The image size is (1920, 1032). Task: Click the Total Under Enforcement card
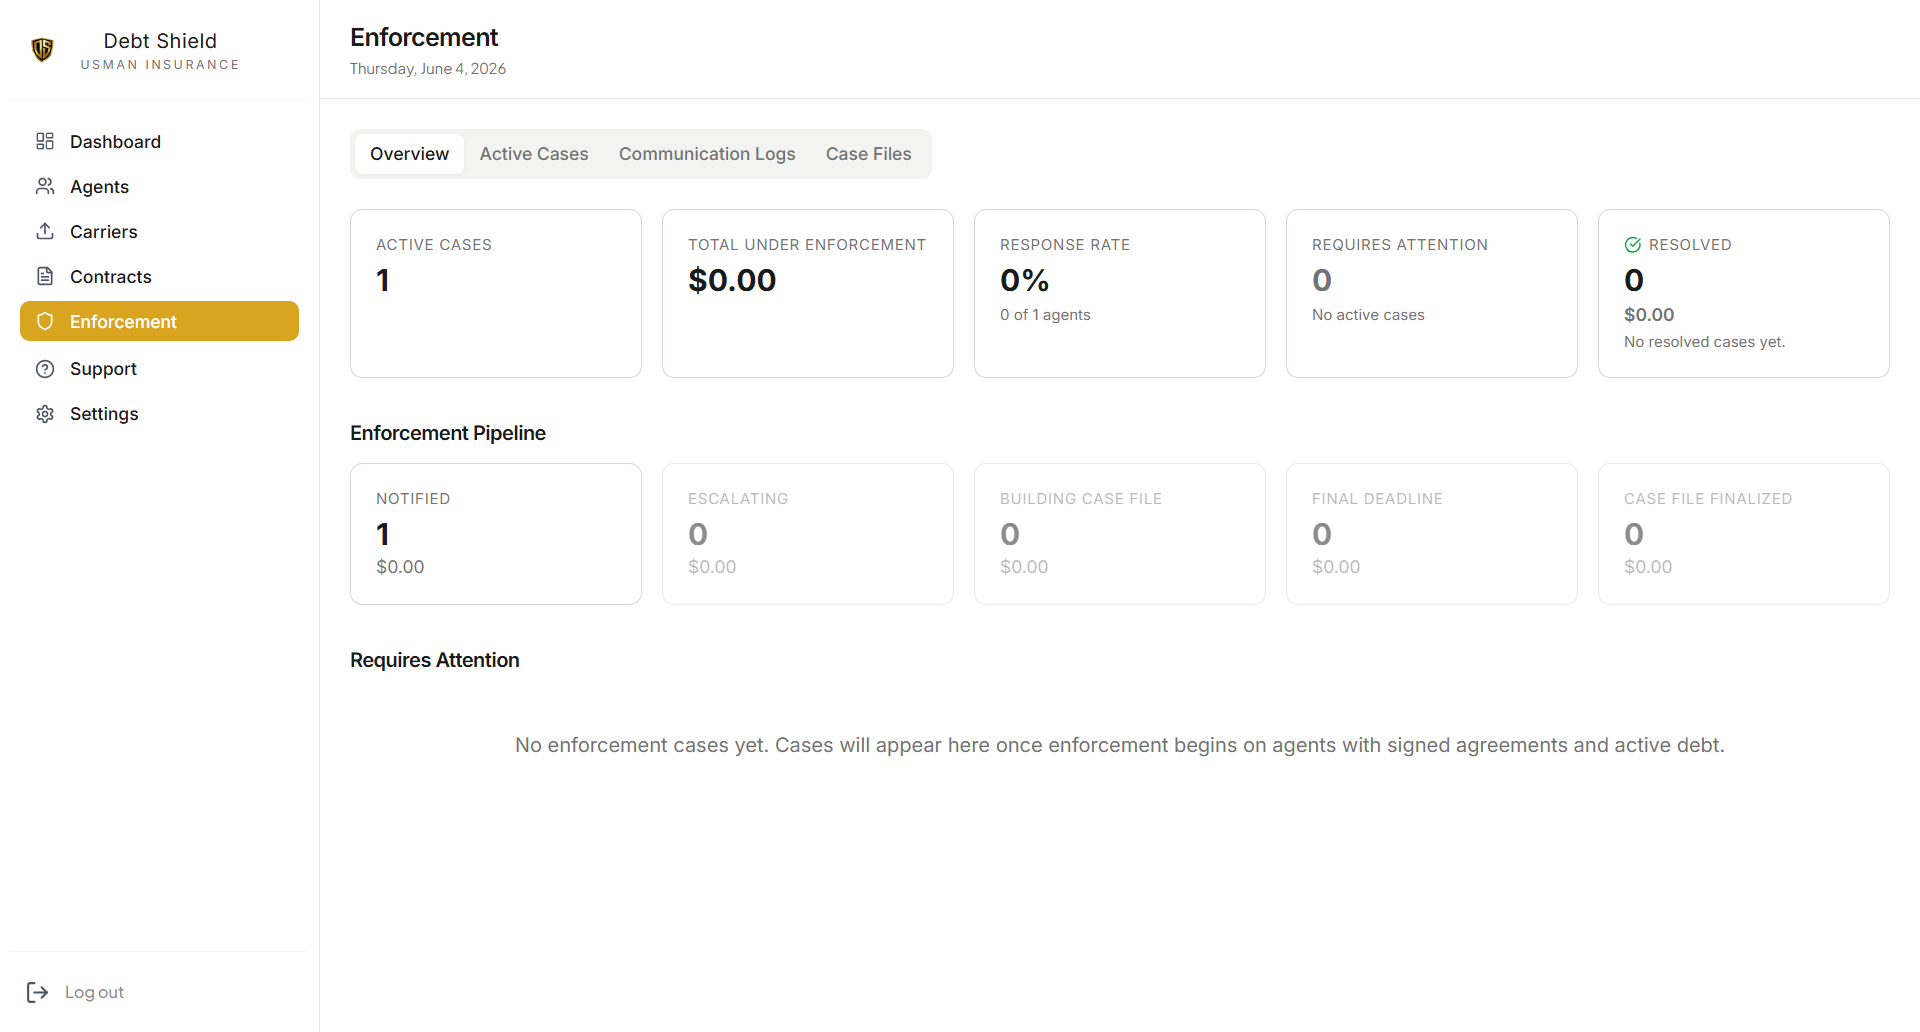pyautogui.click(x=808, y=293)
